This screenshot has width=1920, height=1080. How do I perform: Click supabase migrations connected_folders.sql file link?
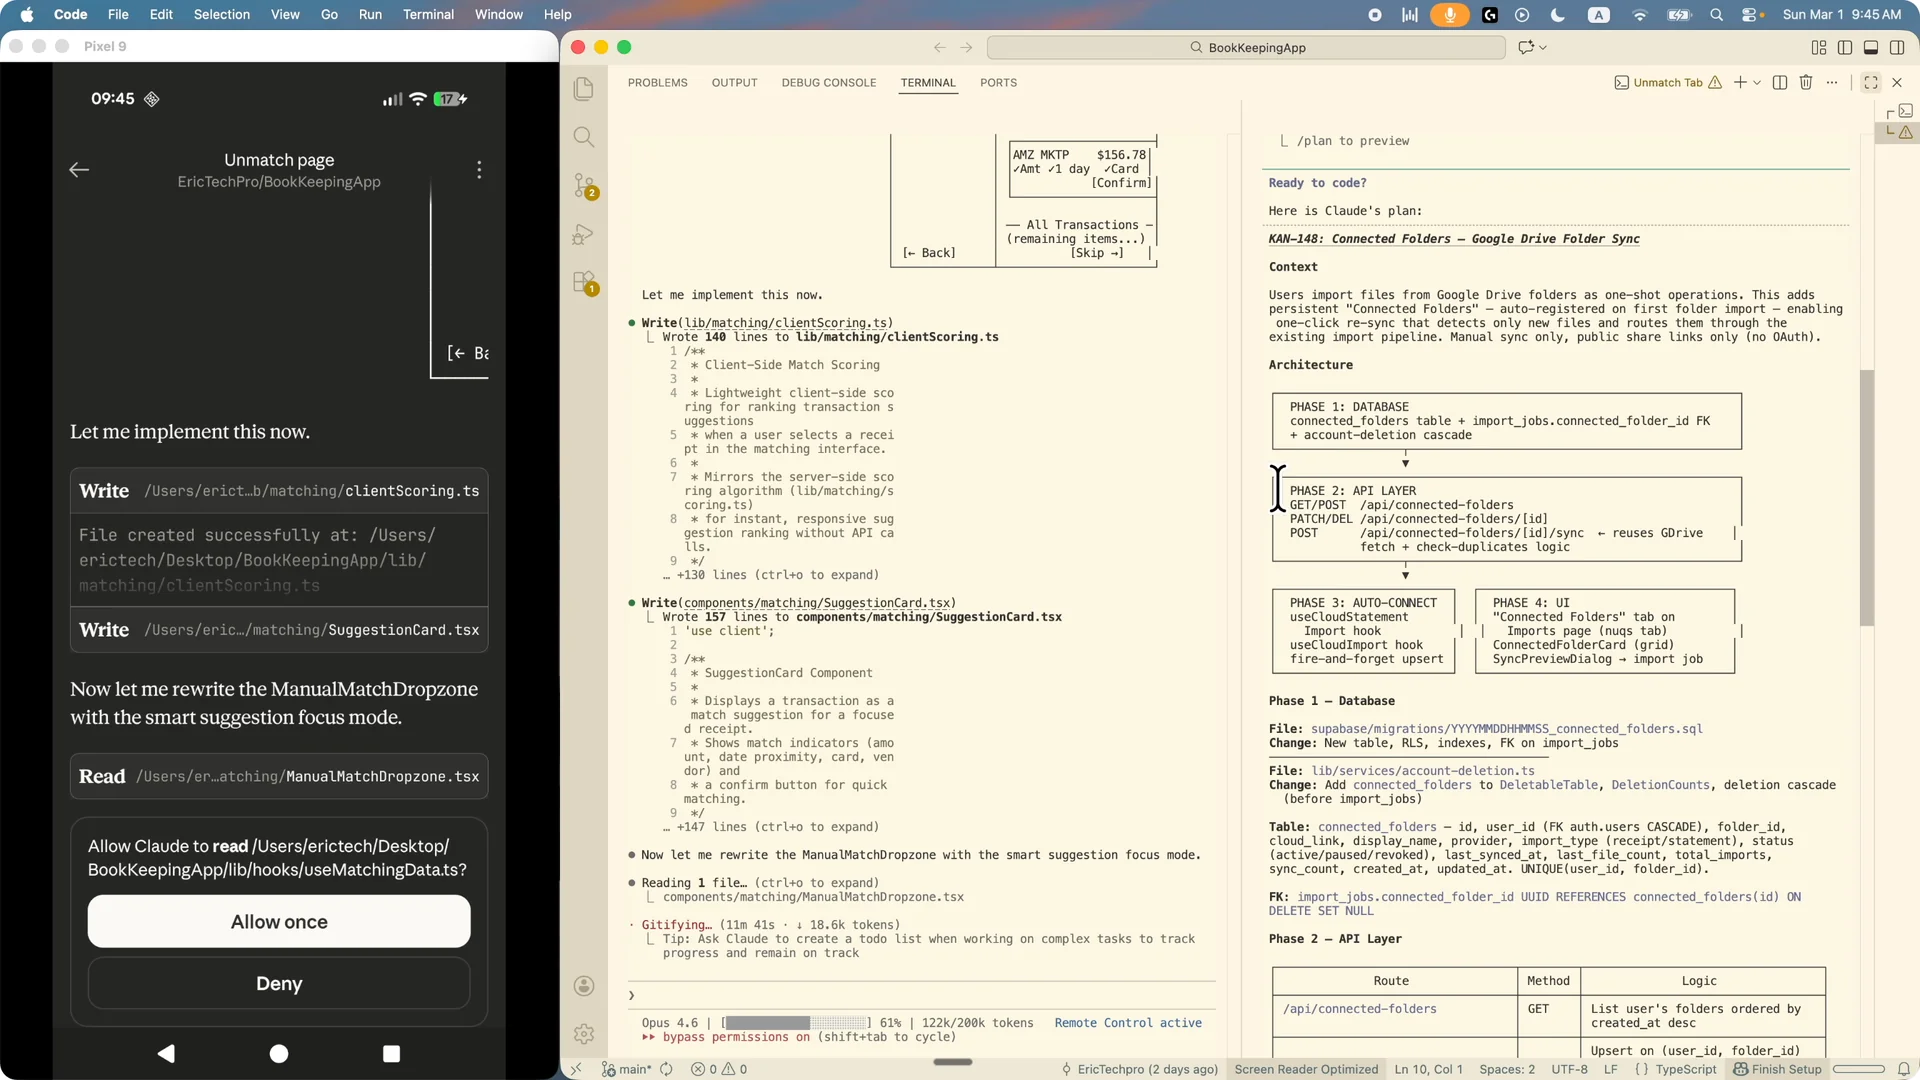(1506, 729)
